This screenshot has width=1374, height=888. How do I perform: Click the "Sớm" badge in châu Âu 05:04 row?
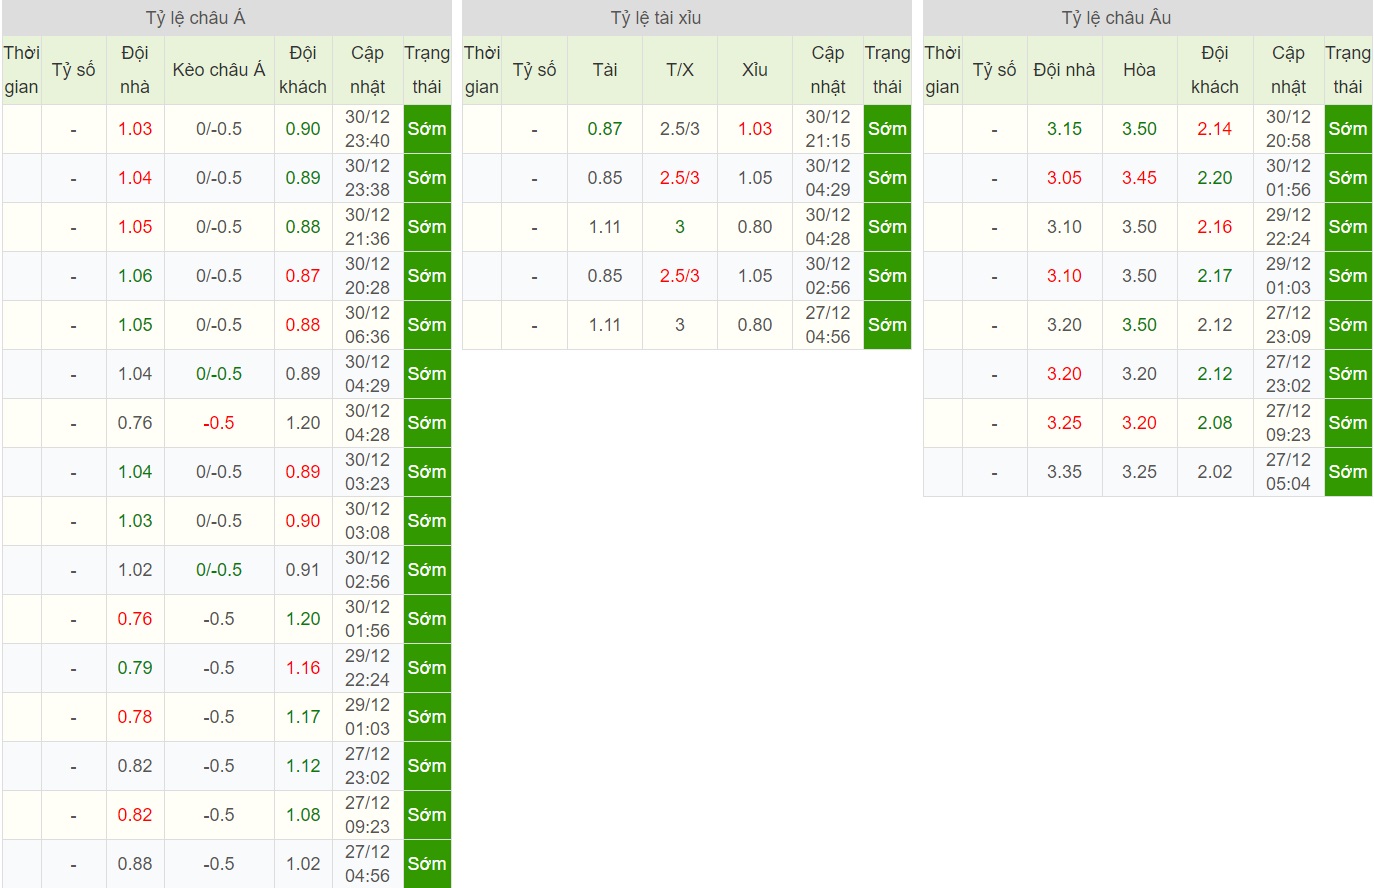pos(1348,472)
